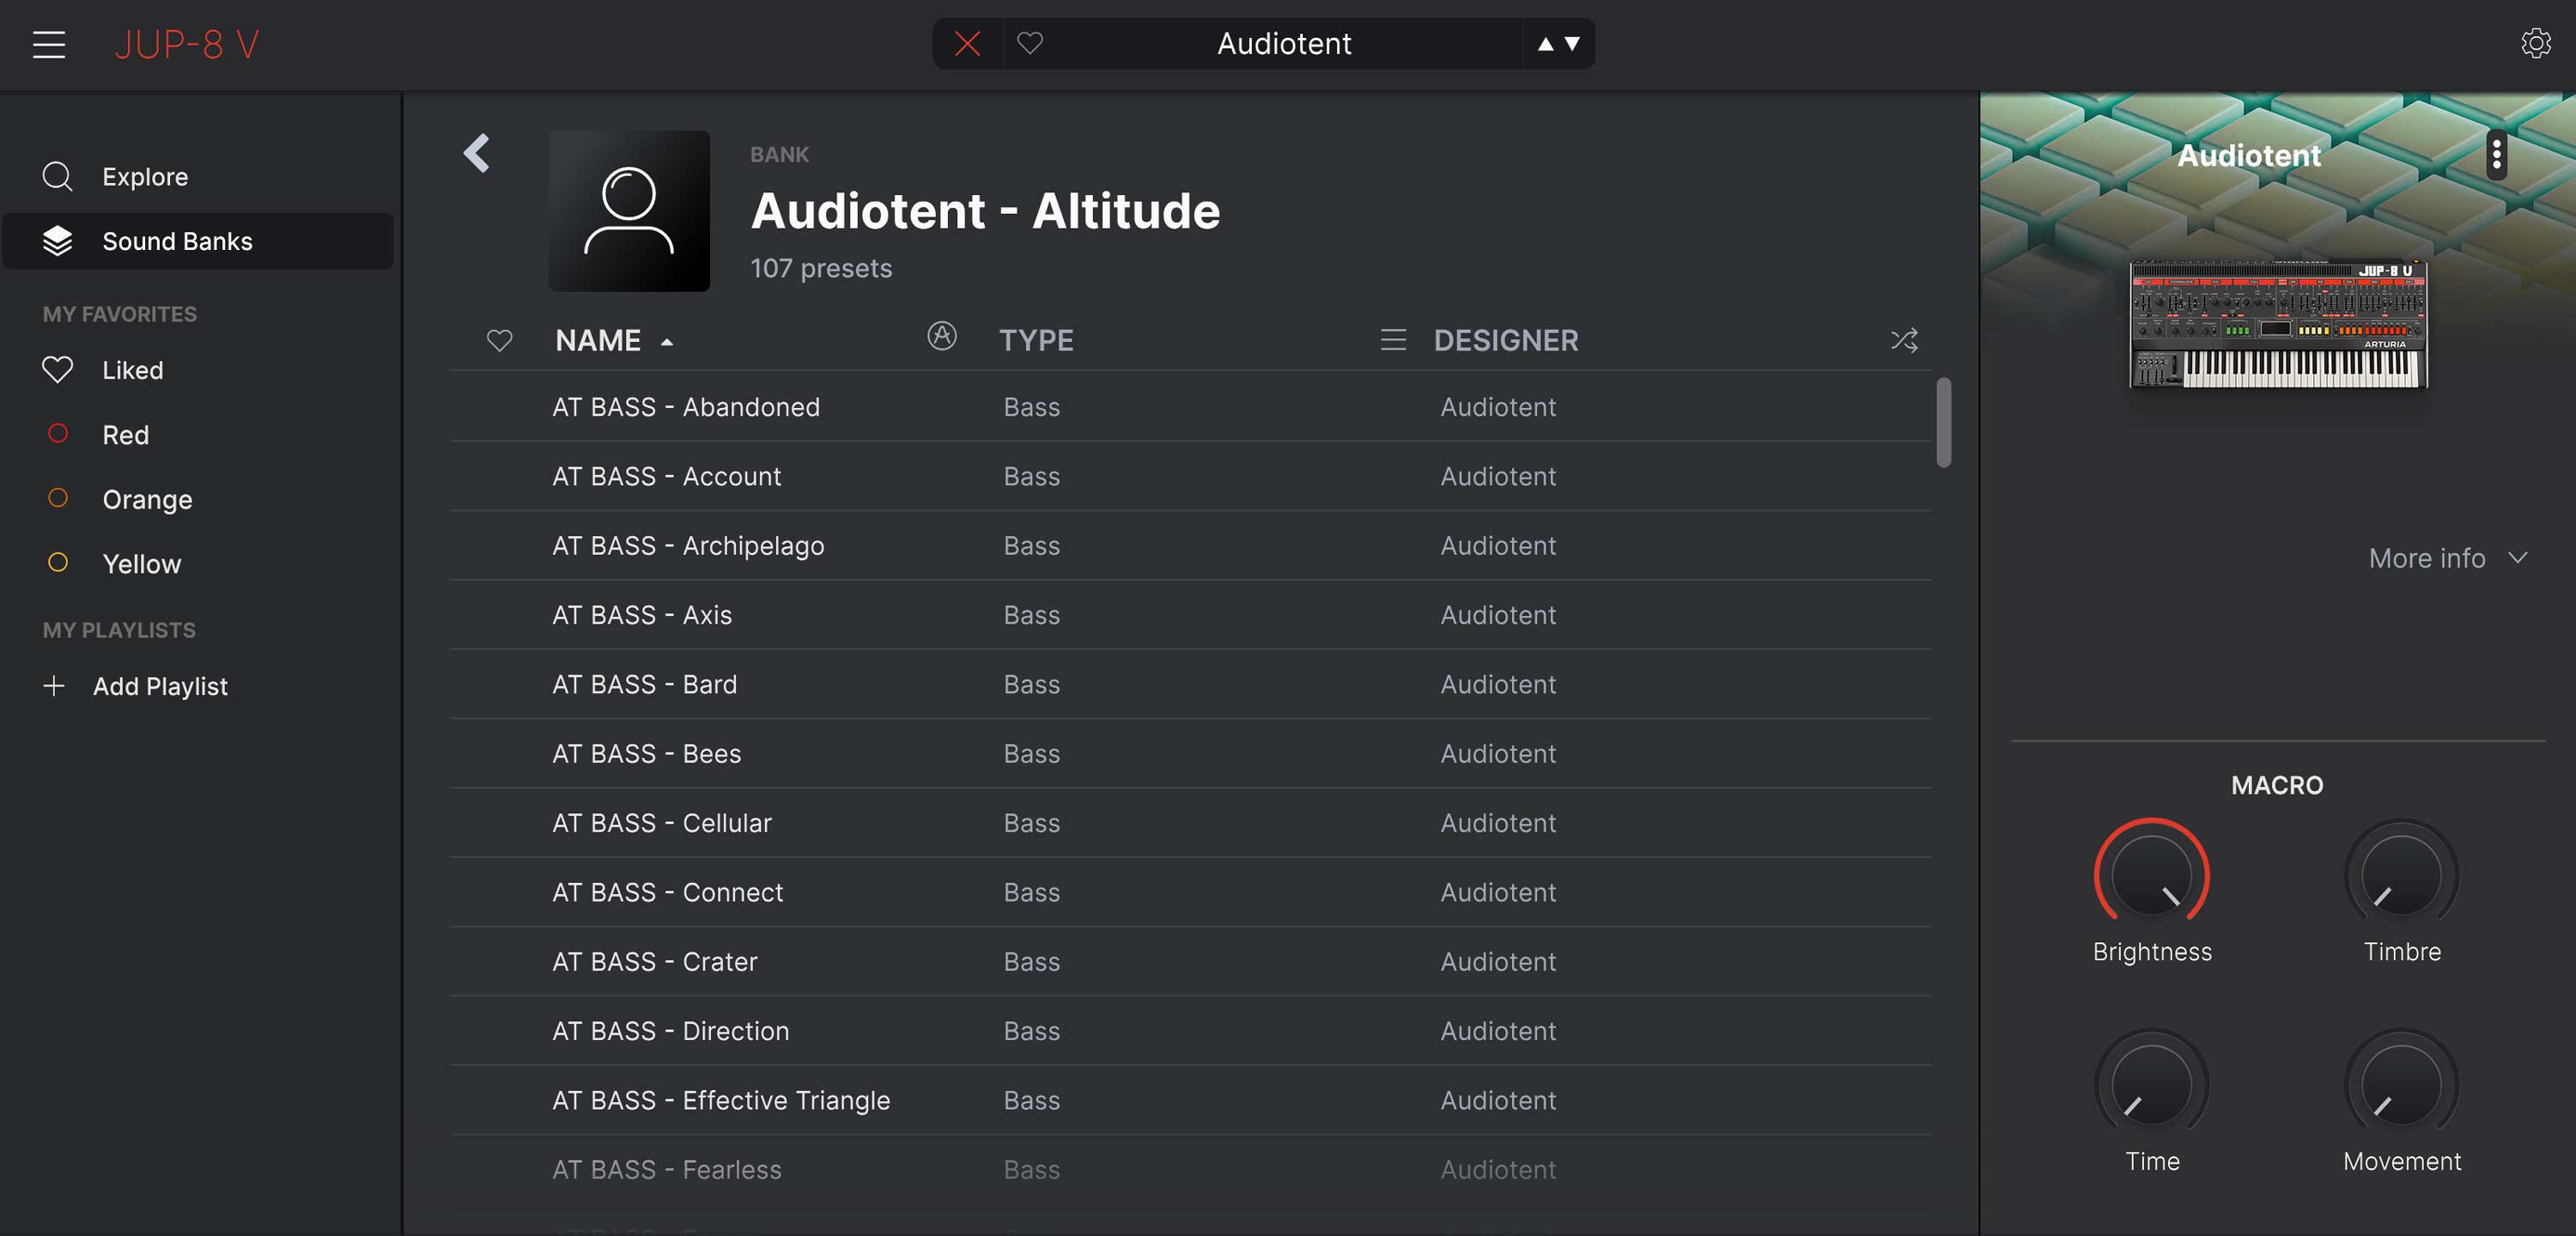
Task: Open the DESIGNER column list menu
Action: pos(1392,340)
